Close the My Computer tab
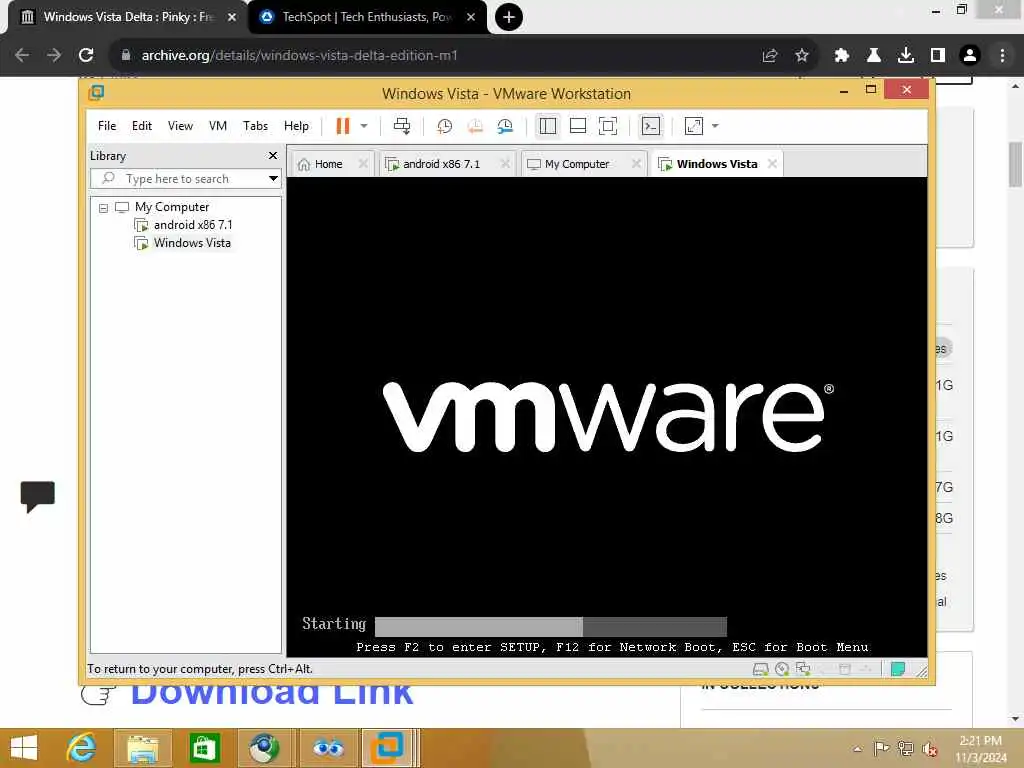The image size is (1024, 768). pyautogui.click(x=636, y=164)
